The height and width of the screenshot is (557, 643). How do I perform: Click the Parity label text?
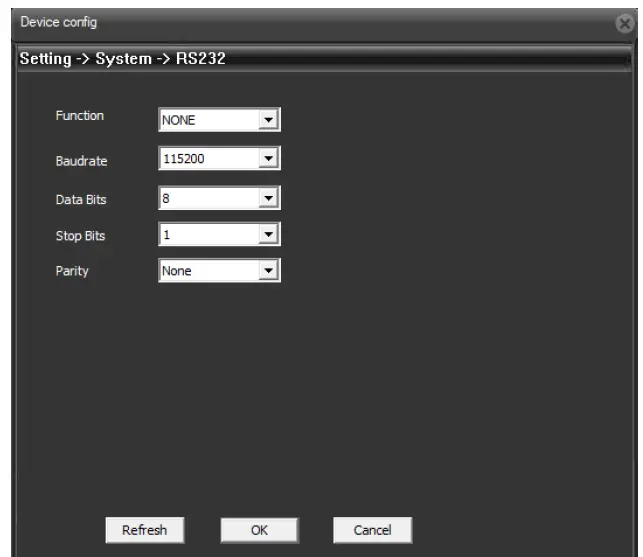tap(72, 271)
